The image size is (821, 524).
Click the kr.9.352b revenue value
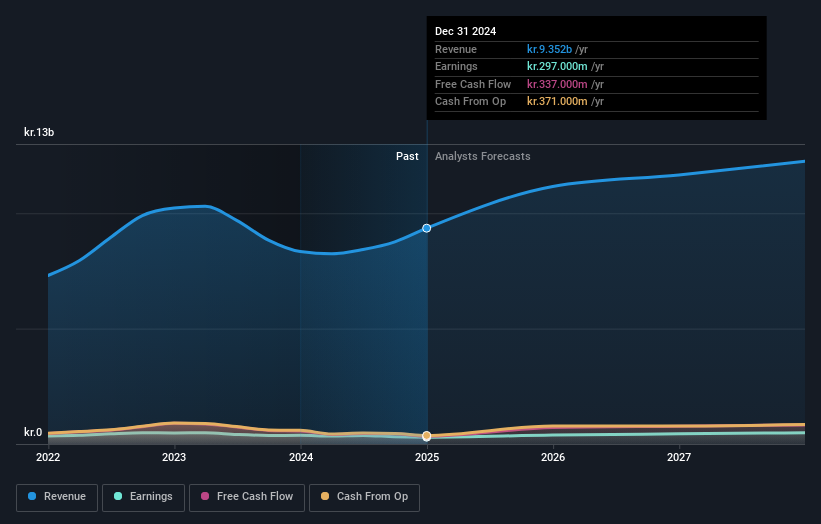[549, 49]
